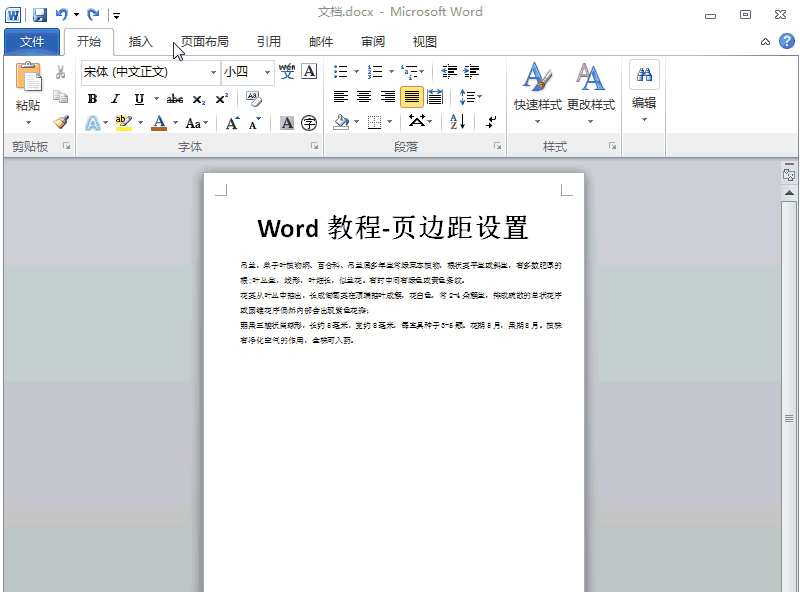Click the Cut scissors icon

coord(61,72)
